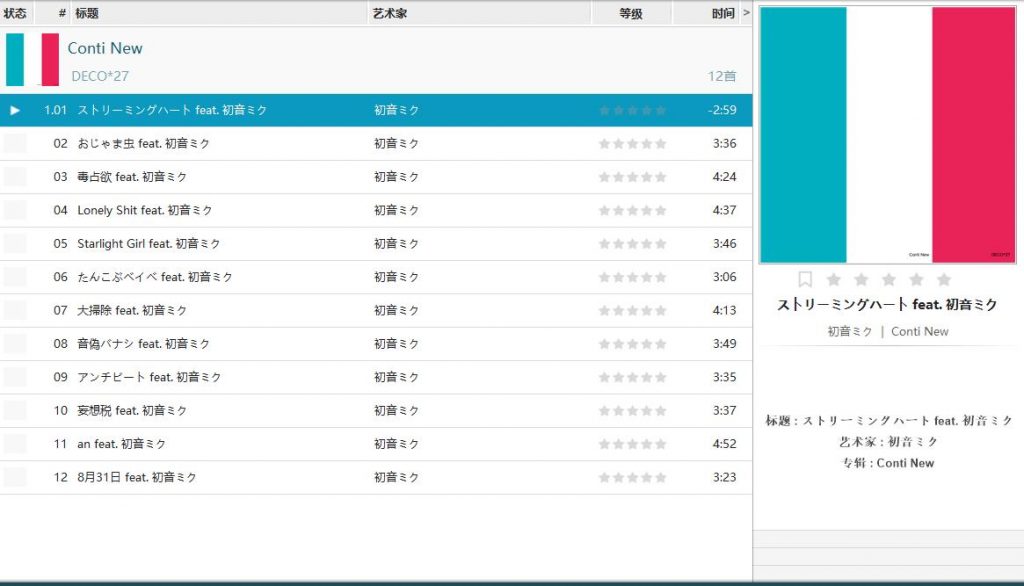This screenshot has width=1024, height=586.
Task: Rate track 06 たんこぶベイベ two stars
Action: coord(618,277)
